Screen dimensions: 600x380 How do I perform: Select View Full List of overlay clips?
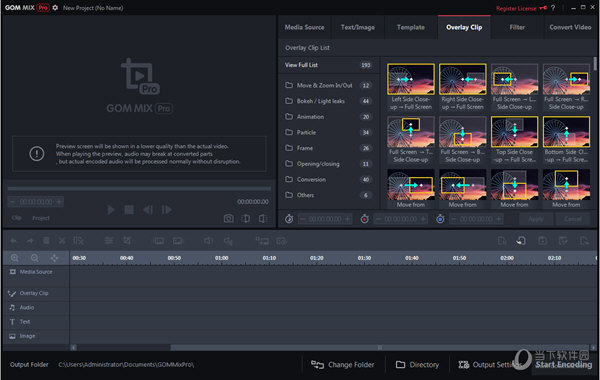[328, 65]
